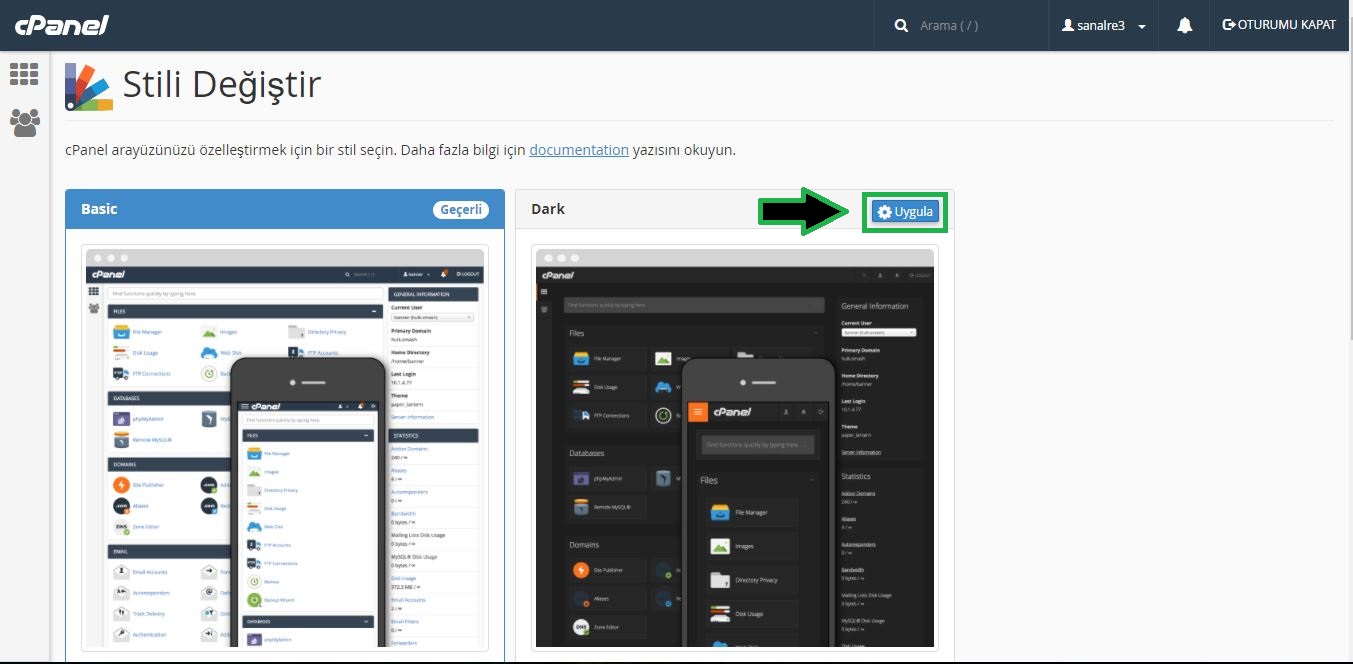Click the Geçerli badge on Basic
The width and height of the screenshot is (1353, 664).
coord(461,209)
